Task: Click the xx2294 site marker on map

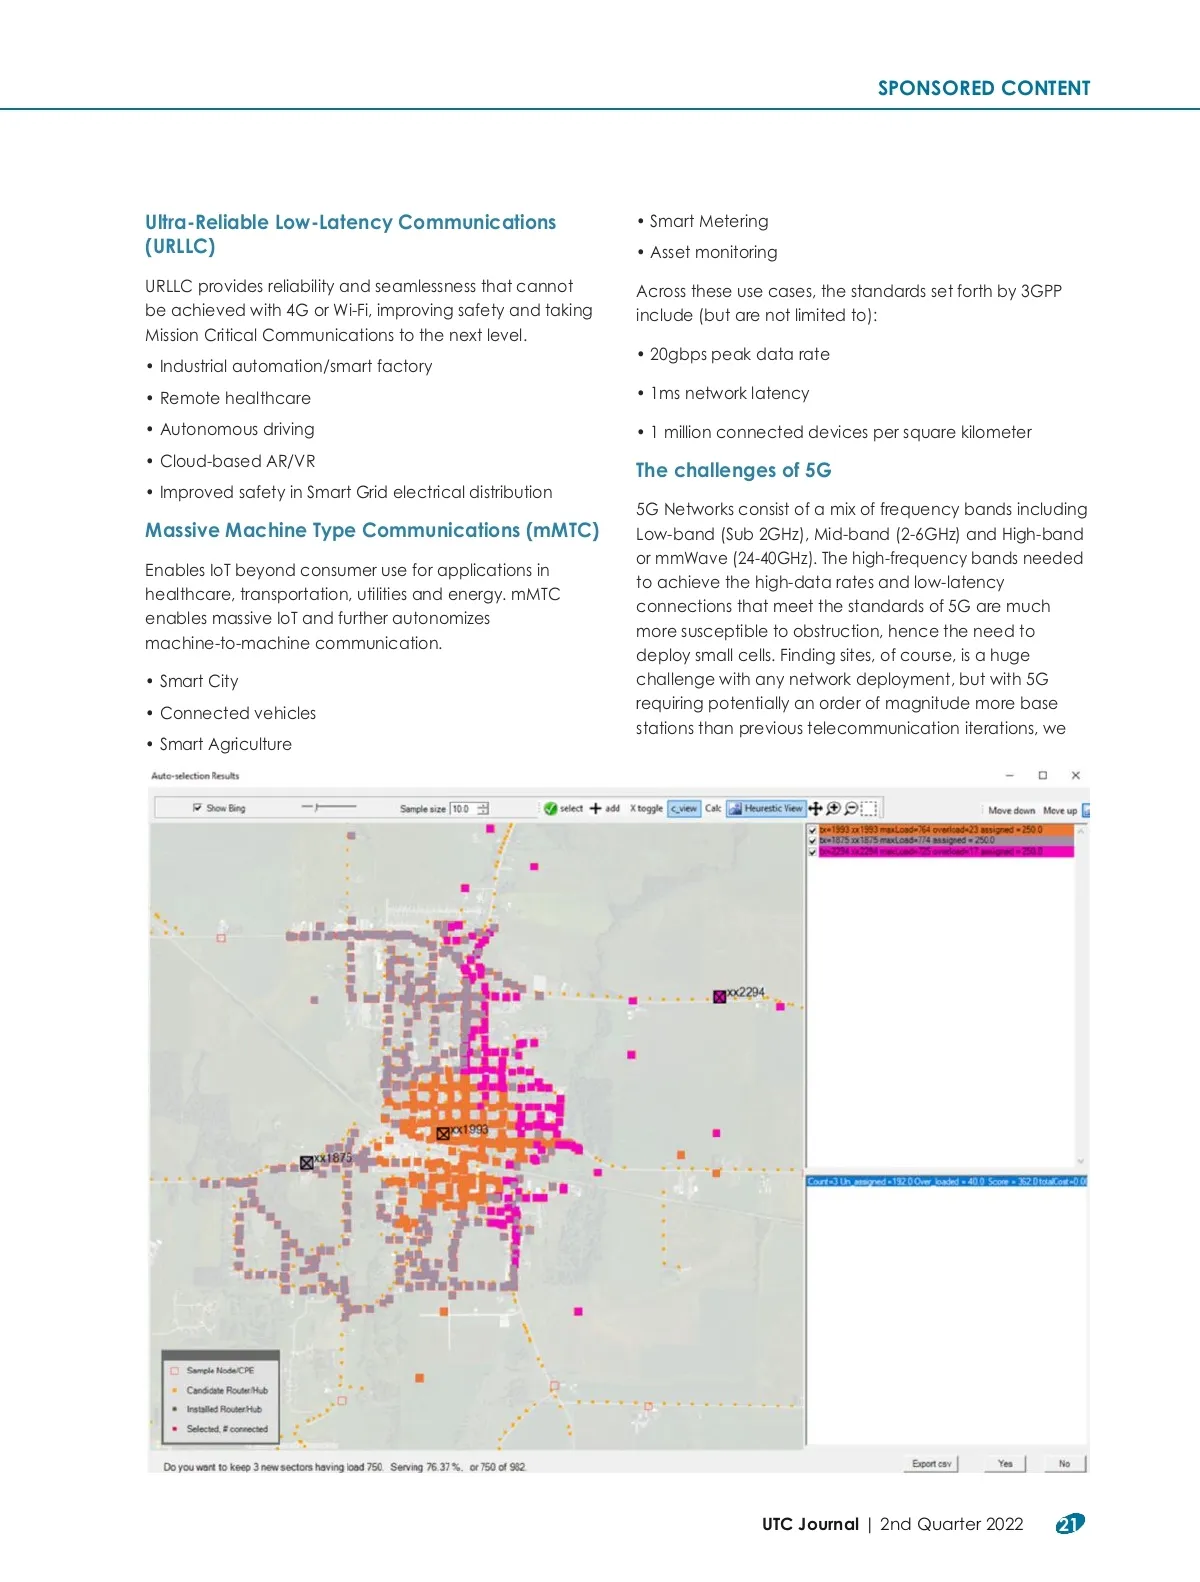Action: [x=719, y=996]
